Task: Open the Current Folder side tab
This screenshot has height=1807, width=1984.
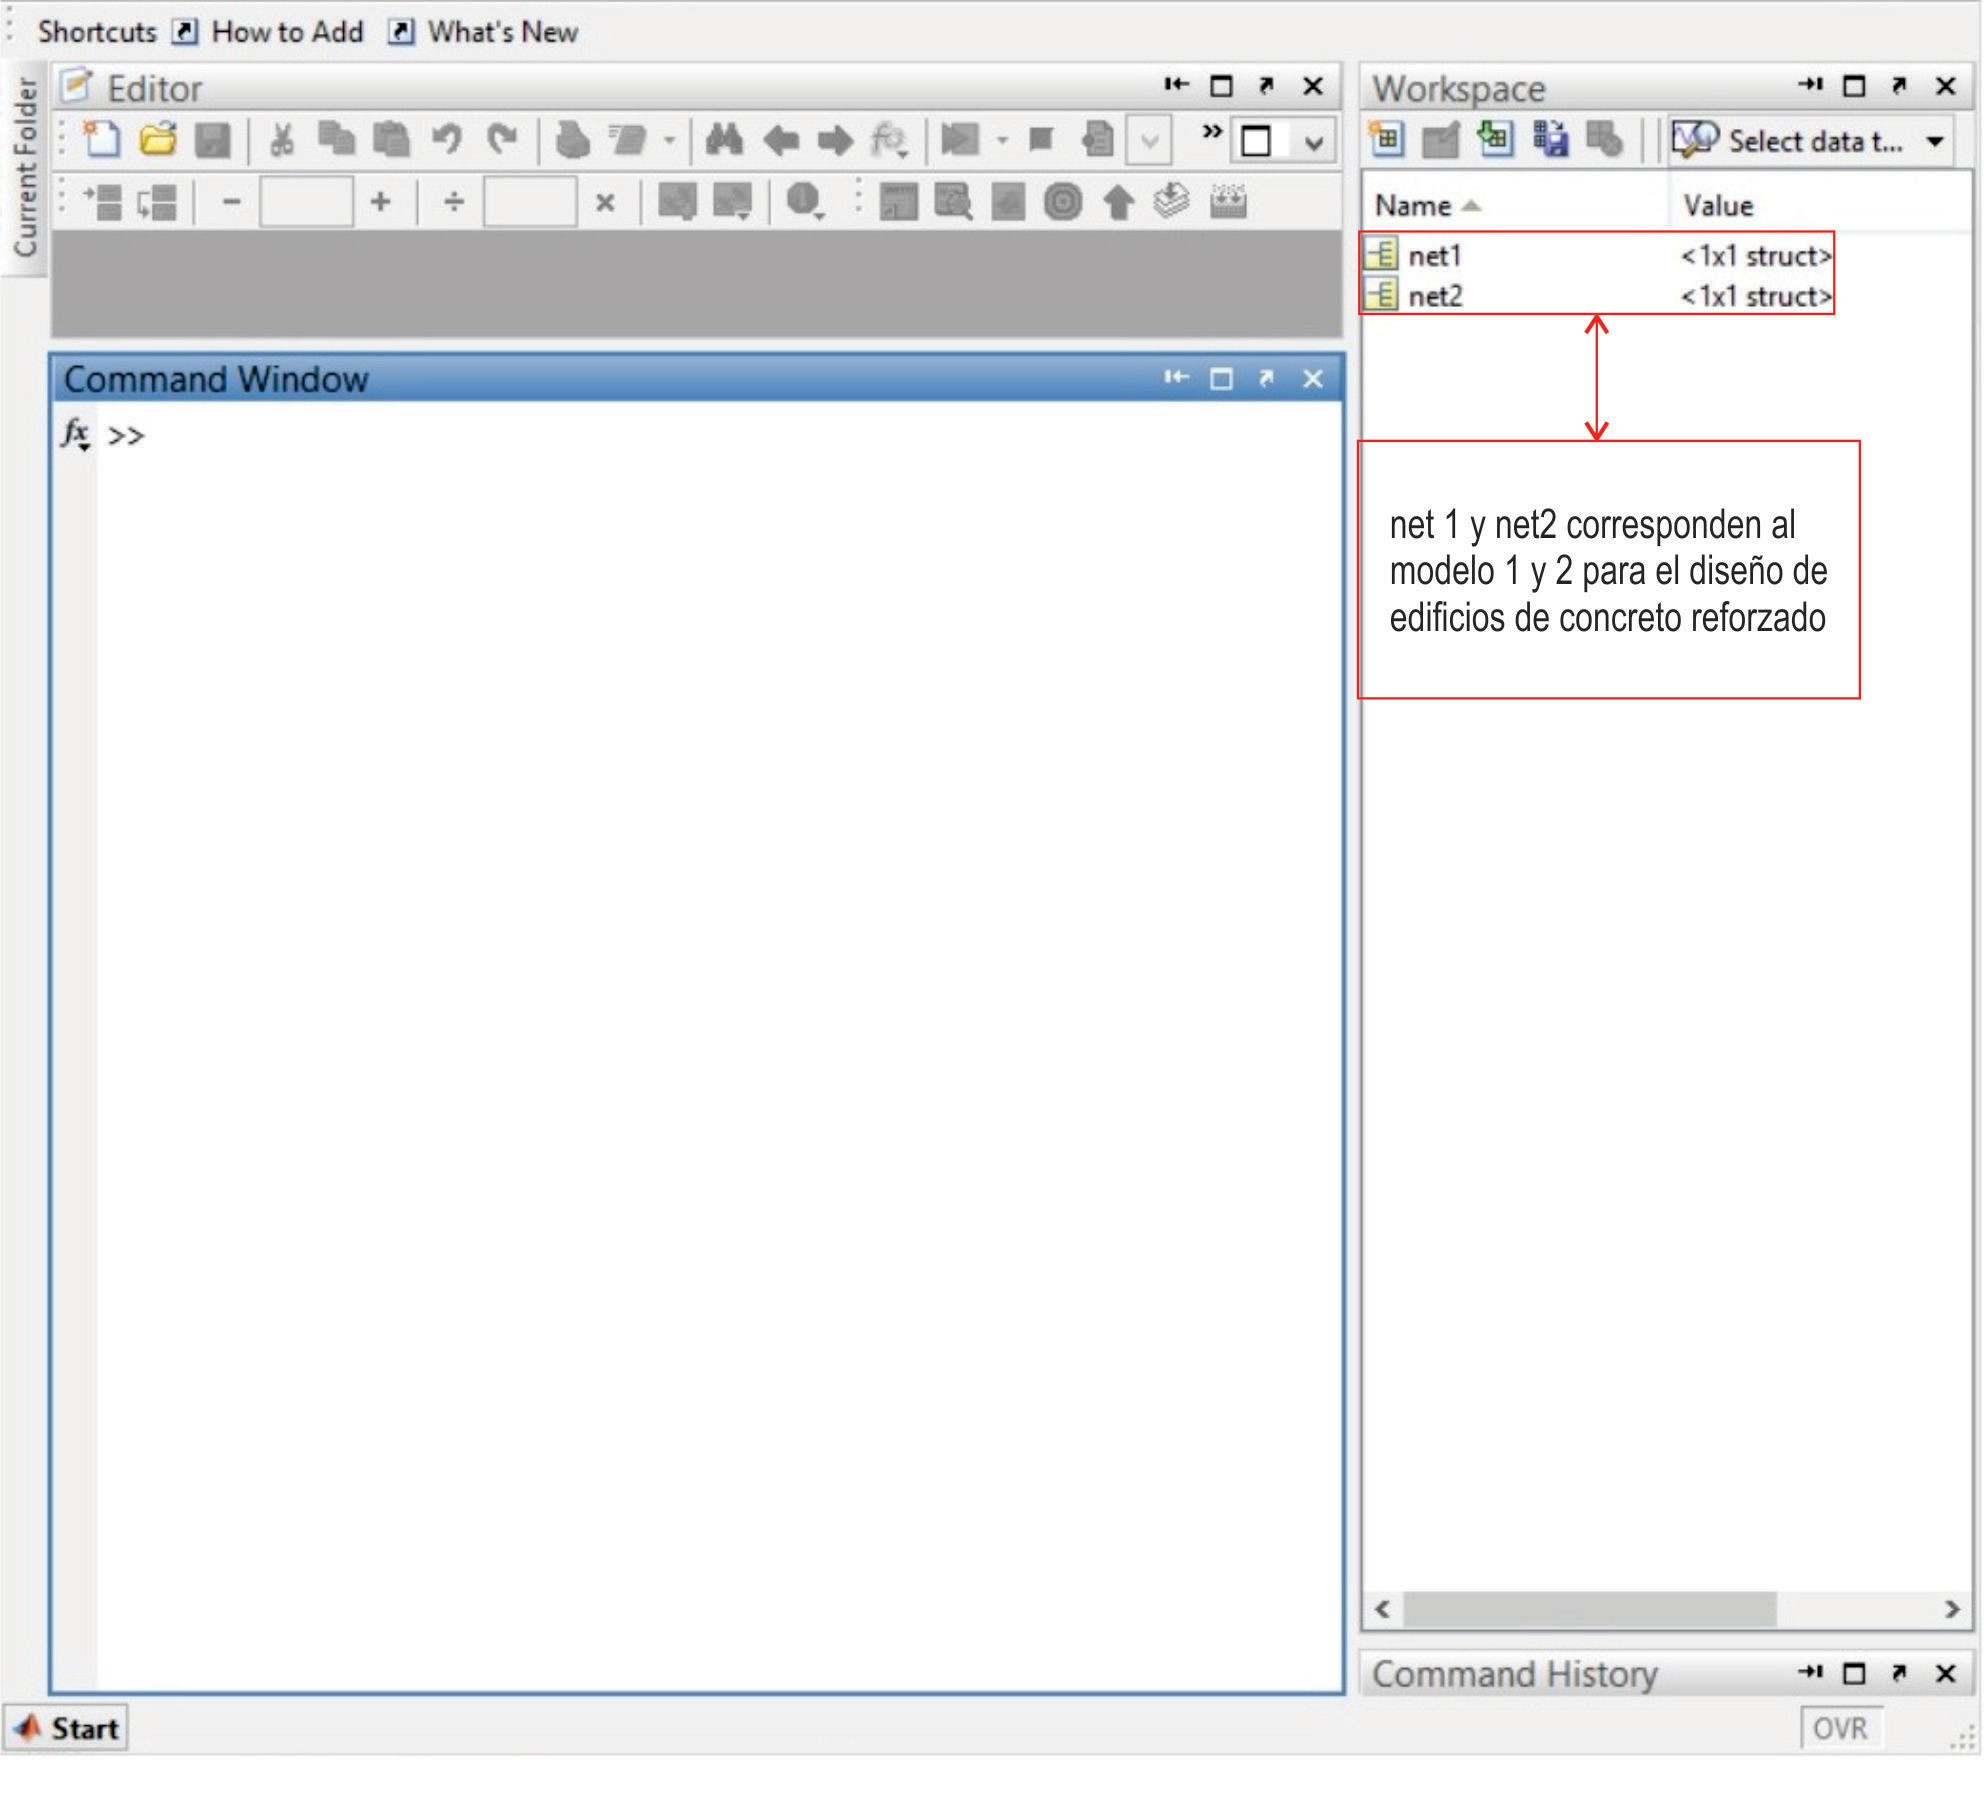Action: point(24,166)
